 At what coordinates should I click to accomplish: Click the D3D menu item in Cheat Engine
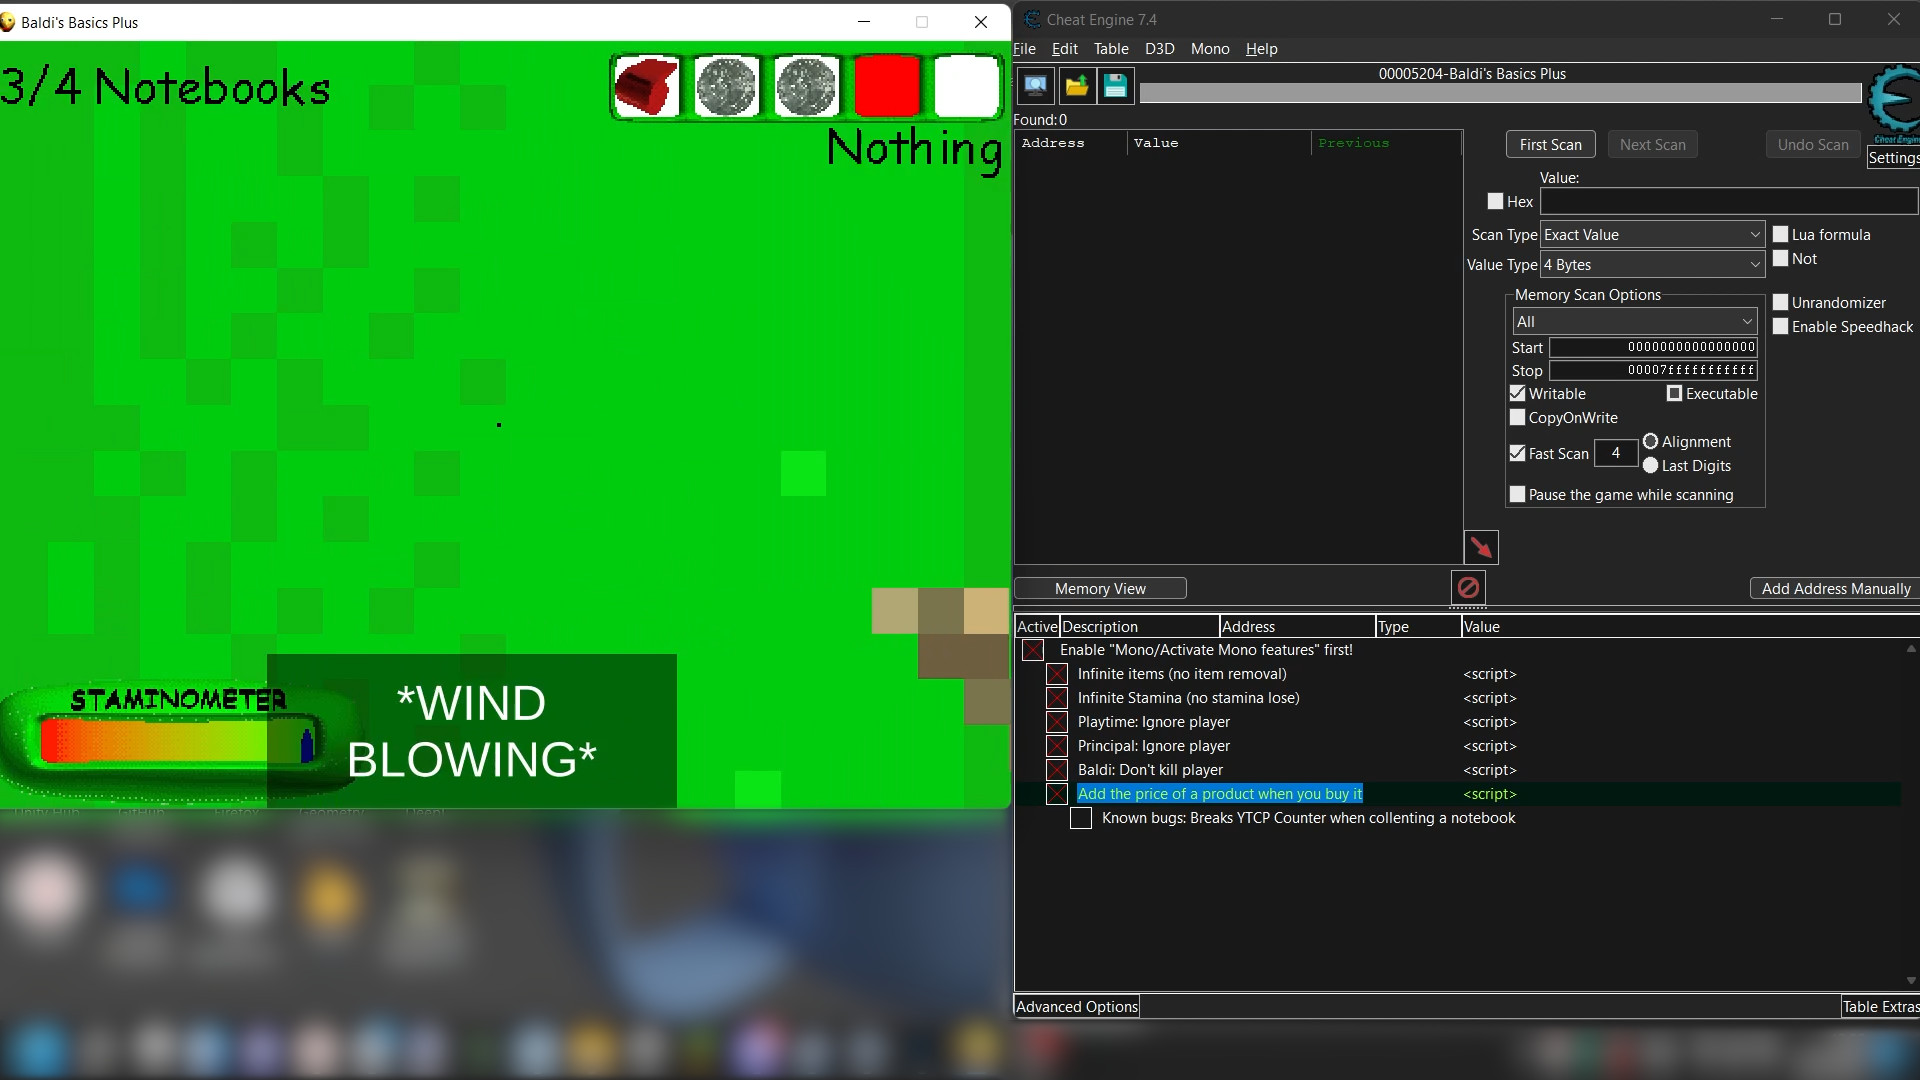(x=1159, y=49)
